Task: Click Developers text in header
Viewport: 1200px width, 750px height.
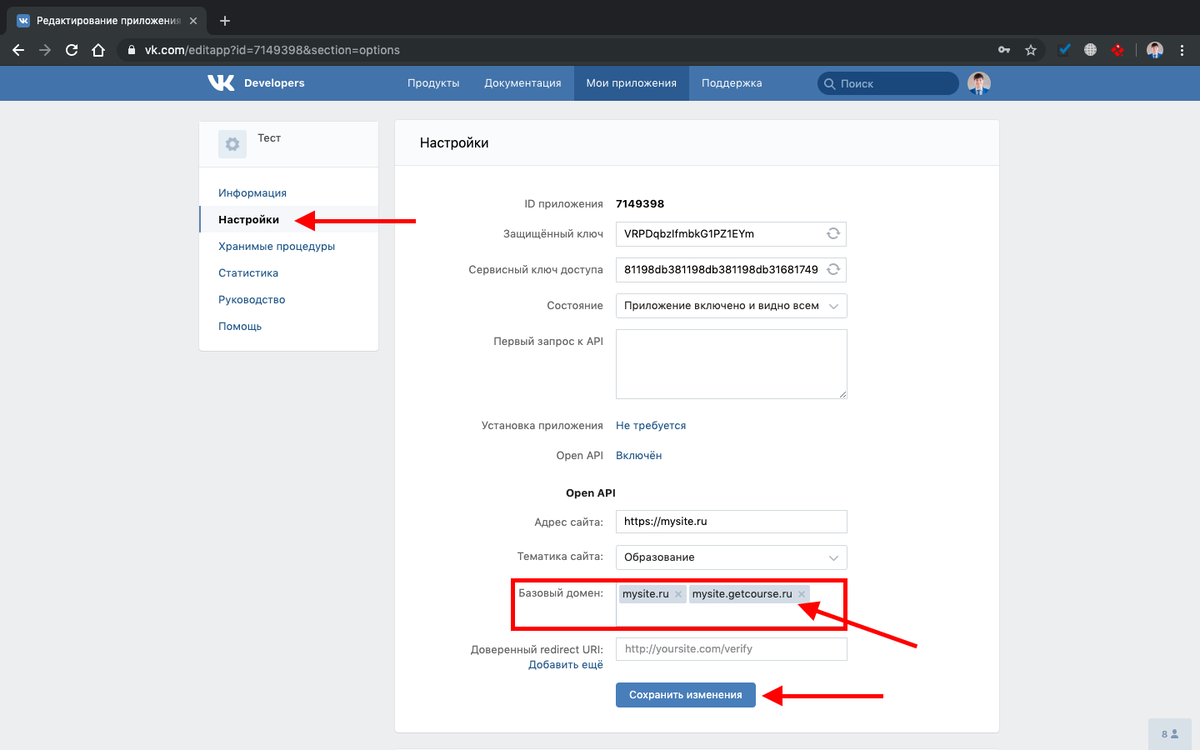Action: (x=274, y=83)
